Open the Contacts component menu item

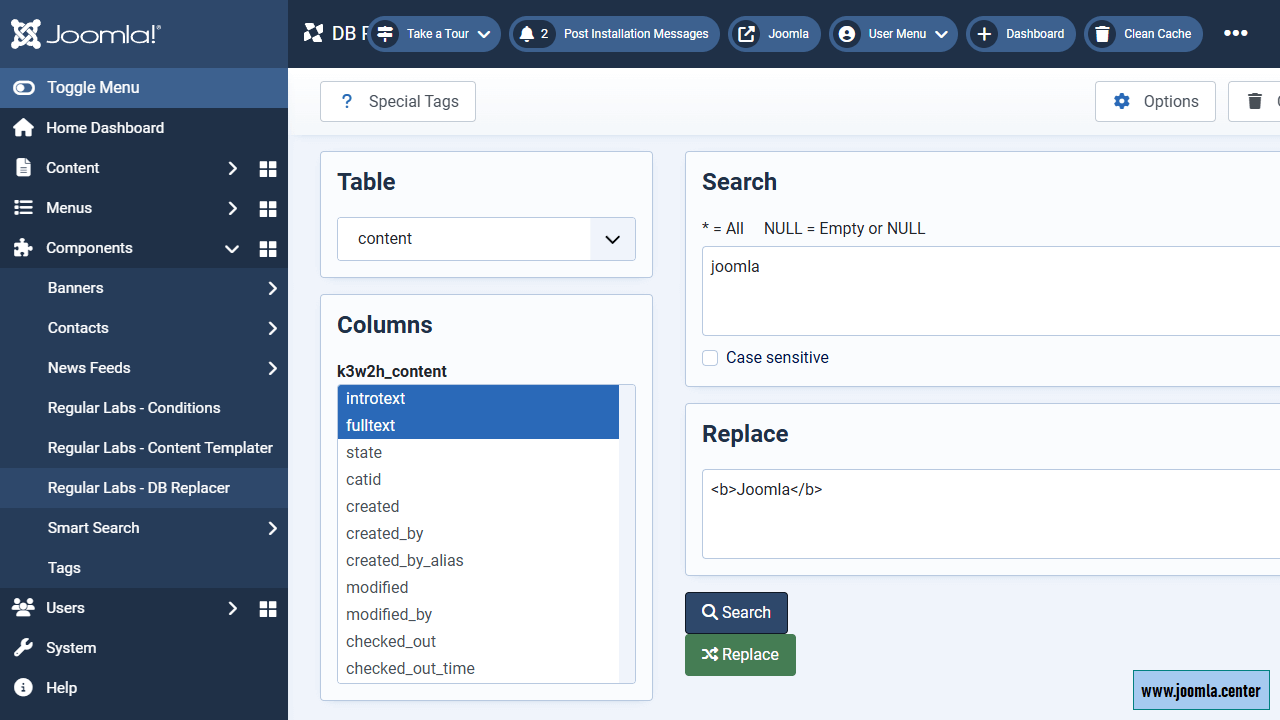(78, 328)
